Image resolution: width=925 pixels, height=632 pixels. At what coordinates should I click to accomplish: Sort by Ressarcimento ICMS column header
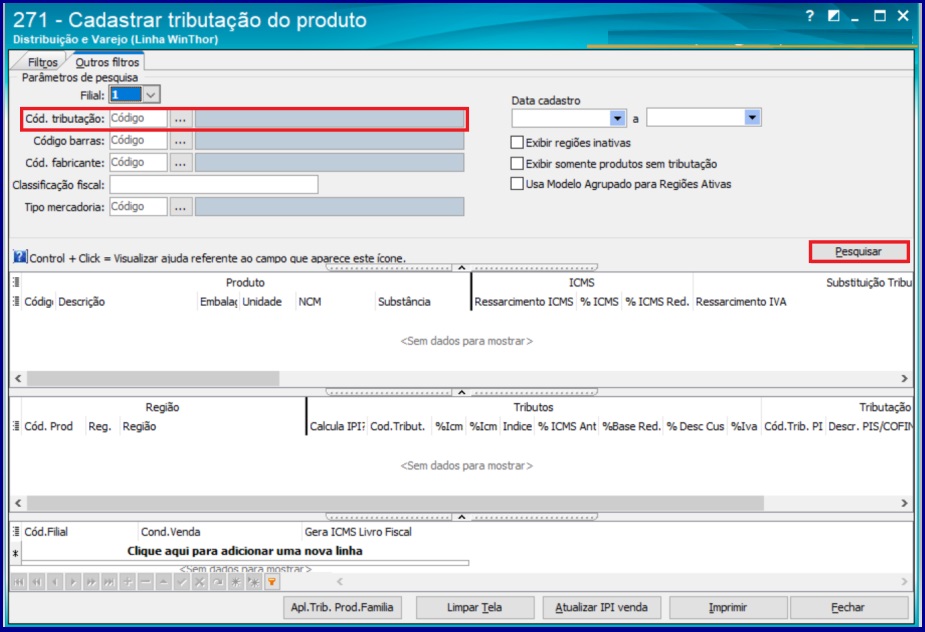(524, 302)
